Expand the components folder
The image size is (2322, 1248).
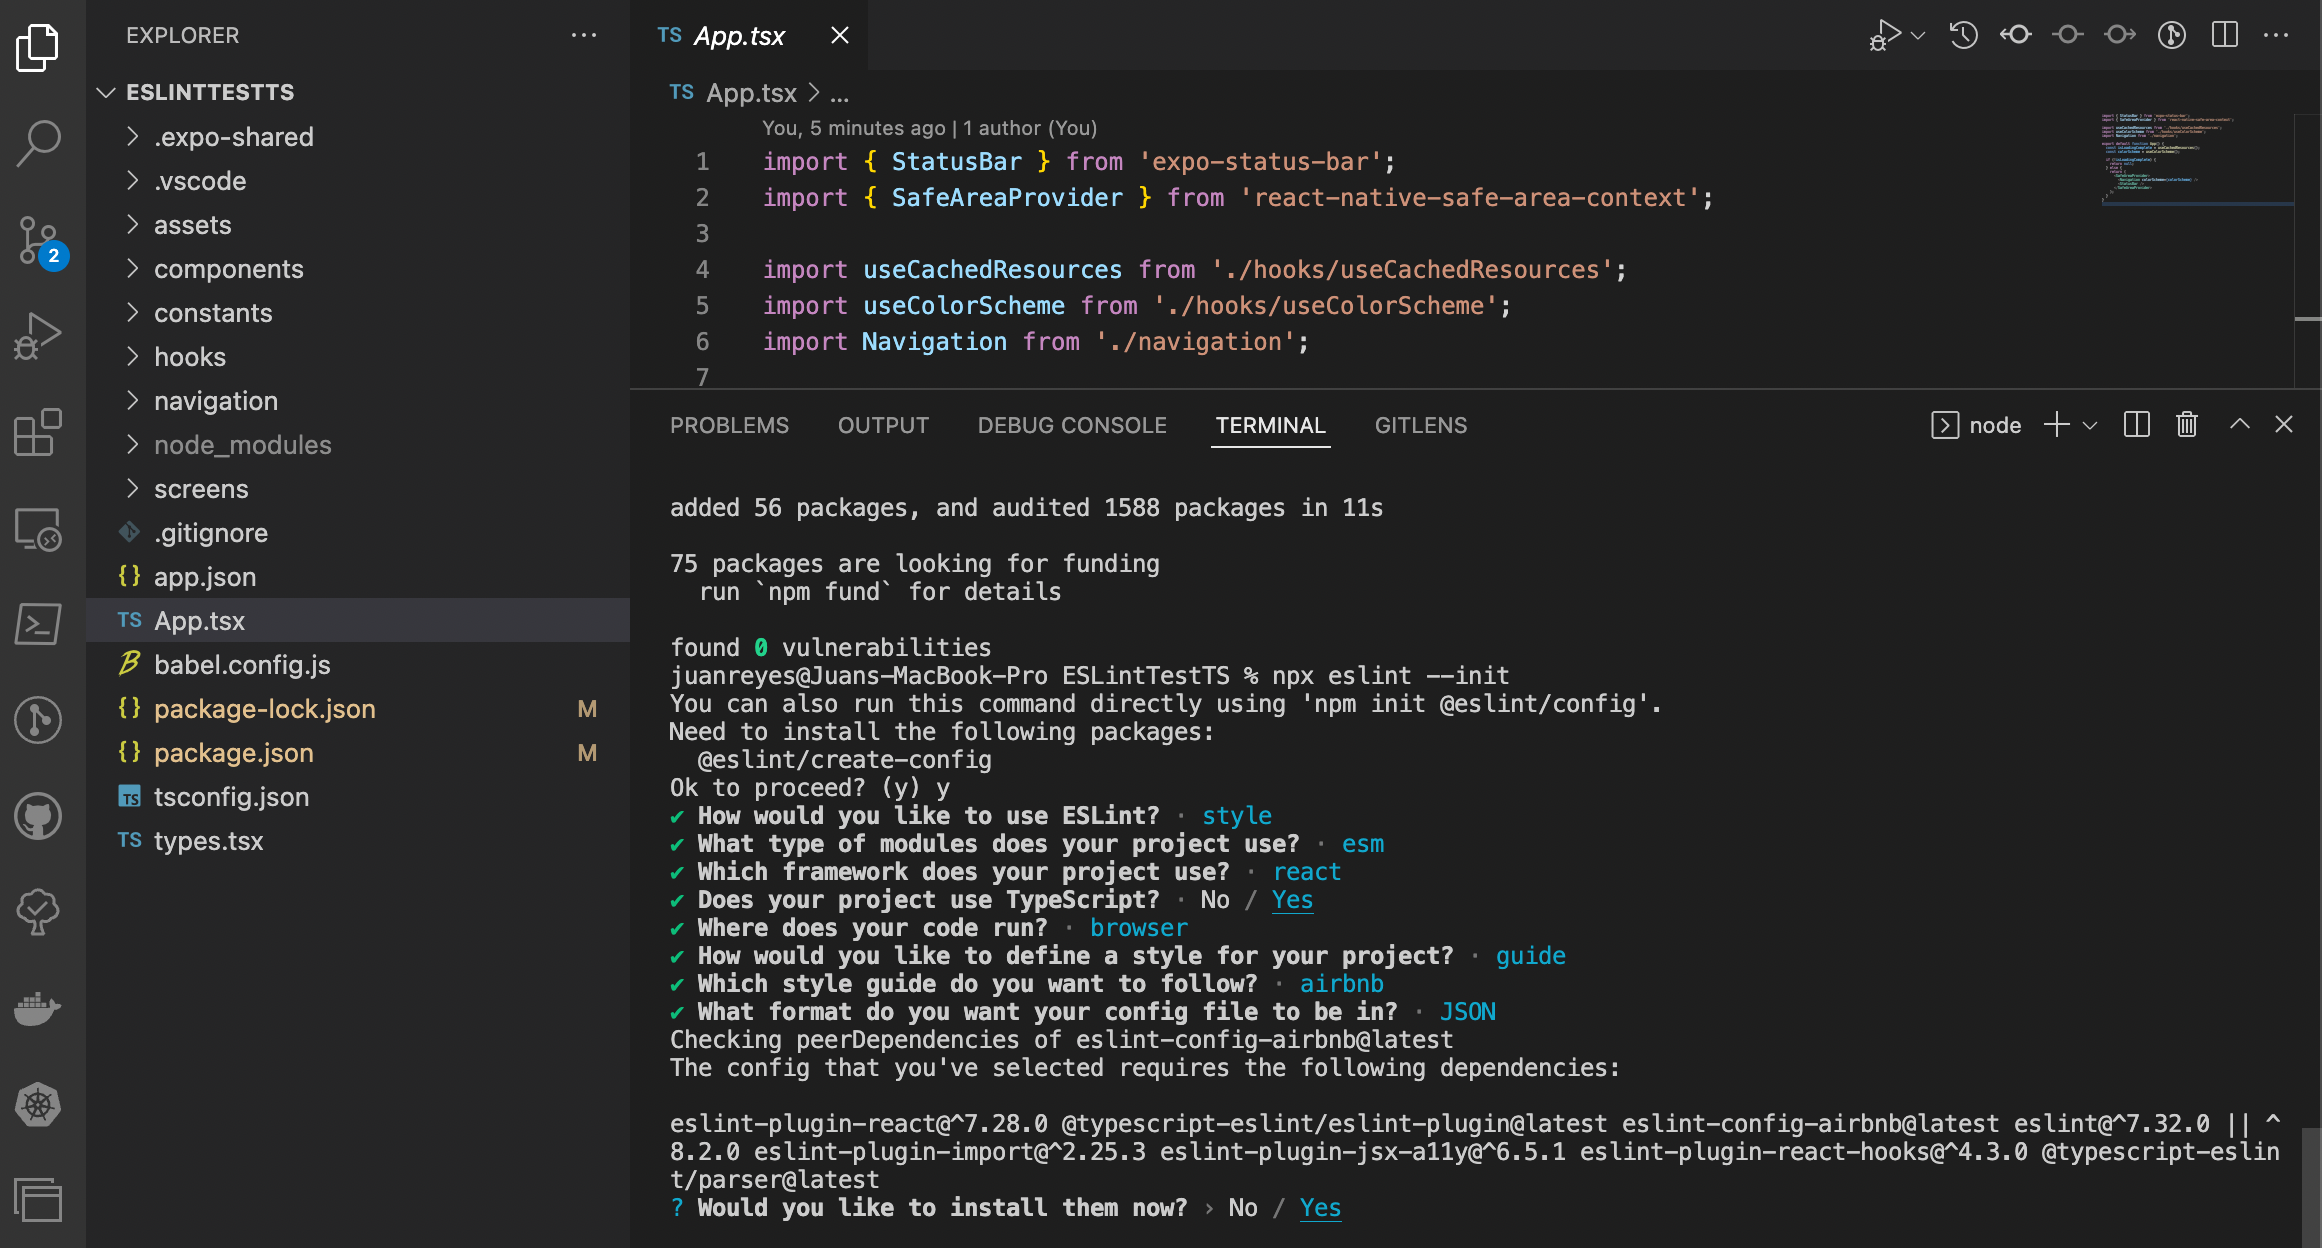[x=358, y=269]
